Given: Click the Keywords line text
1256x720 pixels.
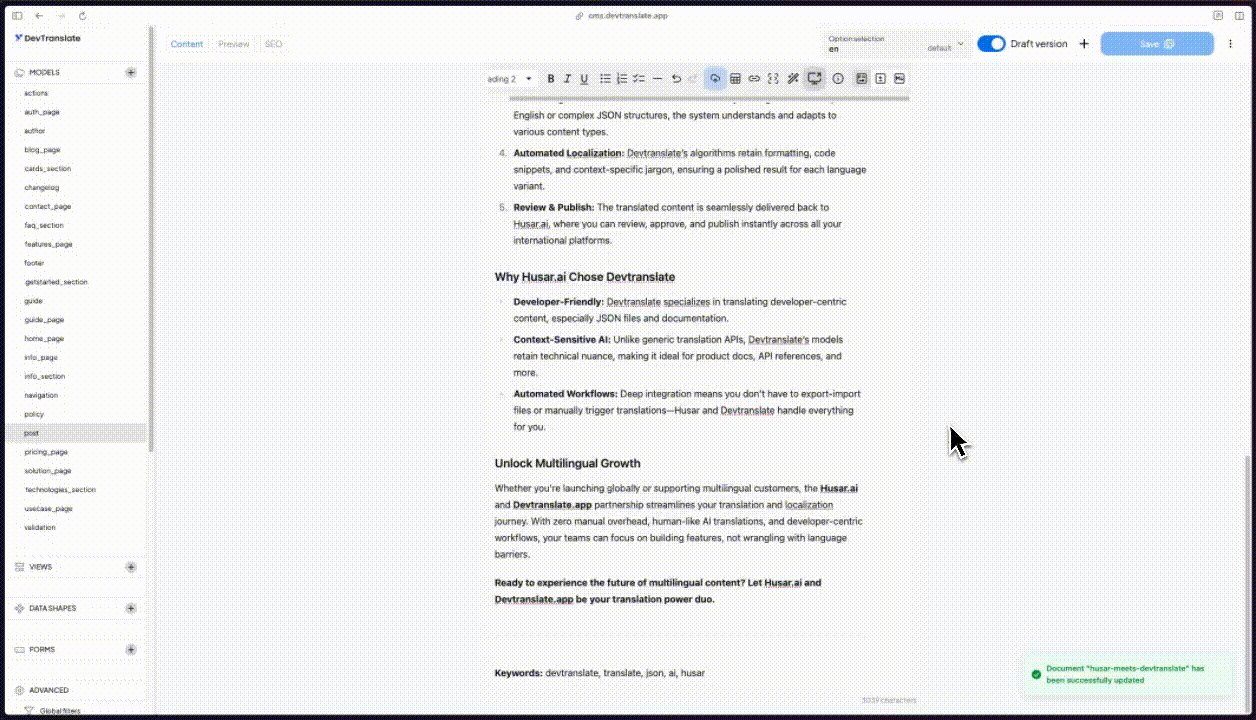Looking at the screenshot, I should 600,673.
